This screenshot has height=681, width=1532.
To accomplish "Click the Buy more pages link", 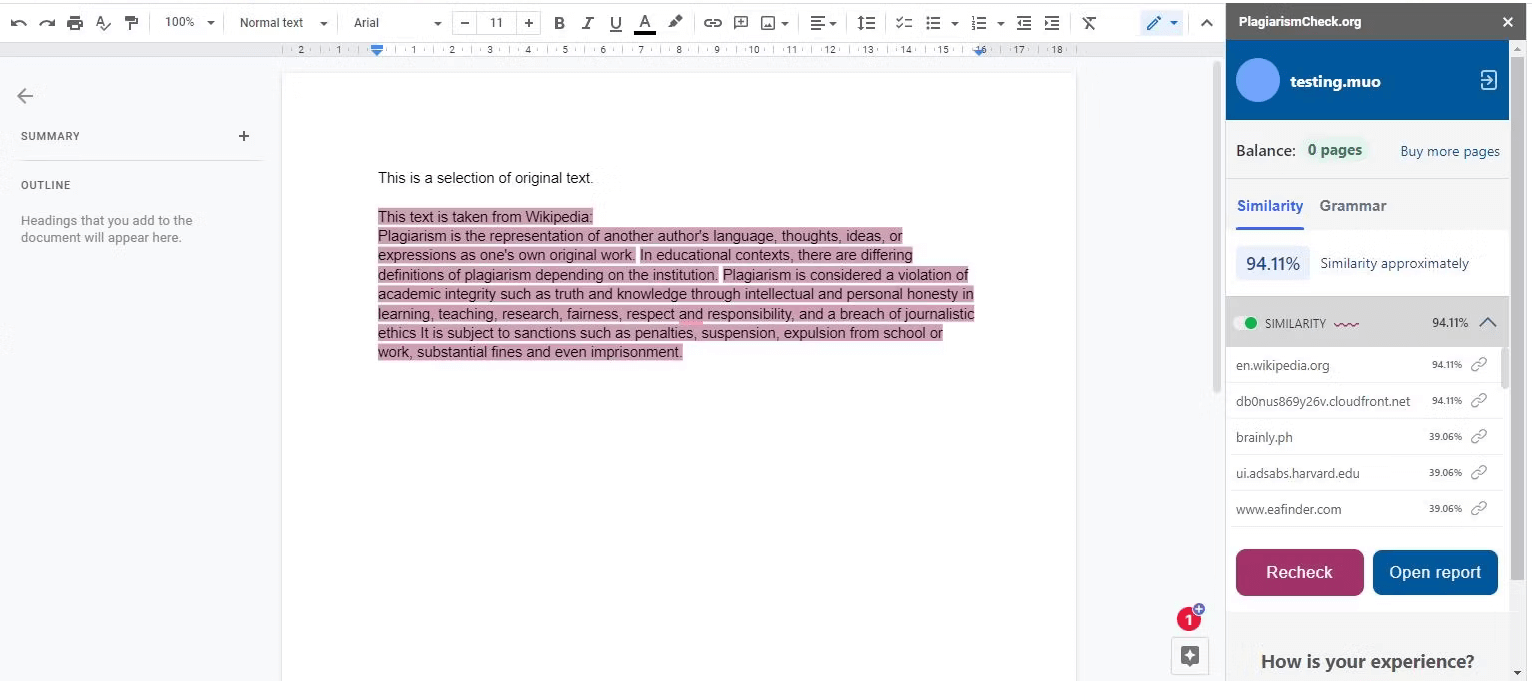I will click(x=1449, y=151).
